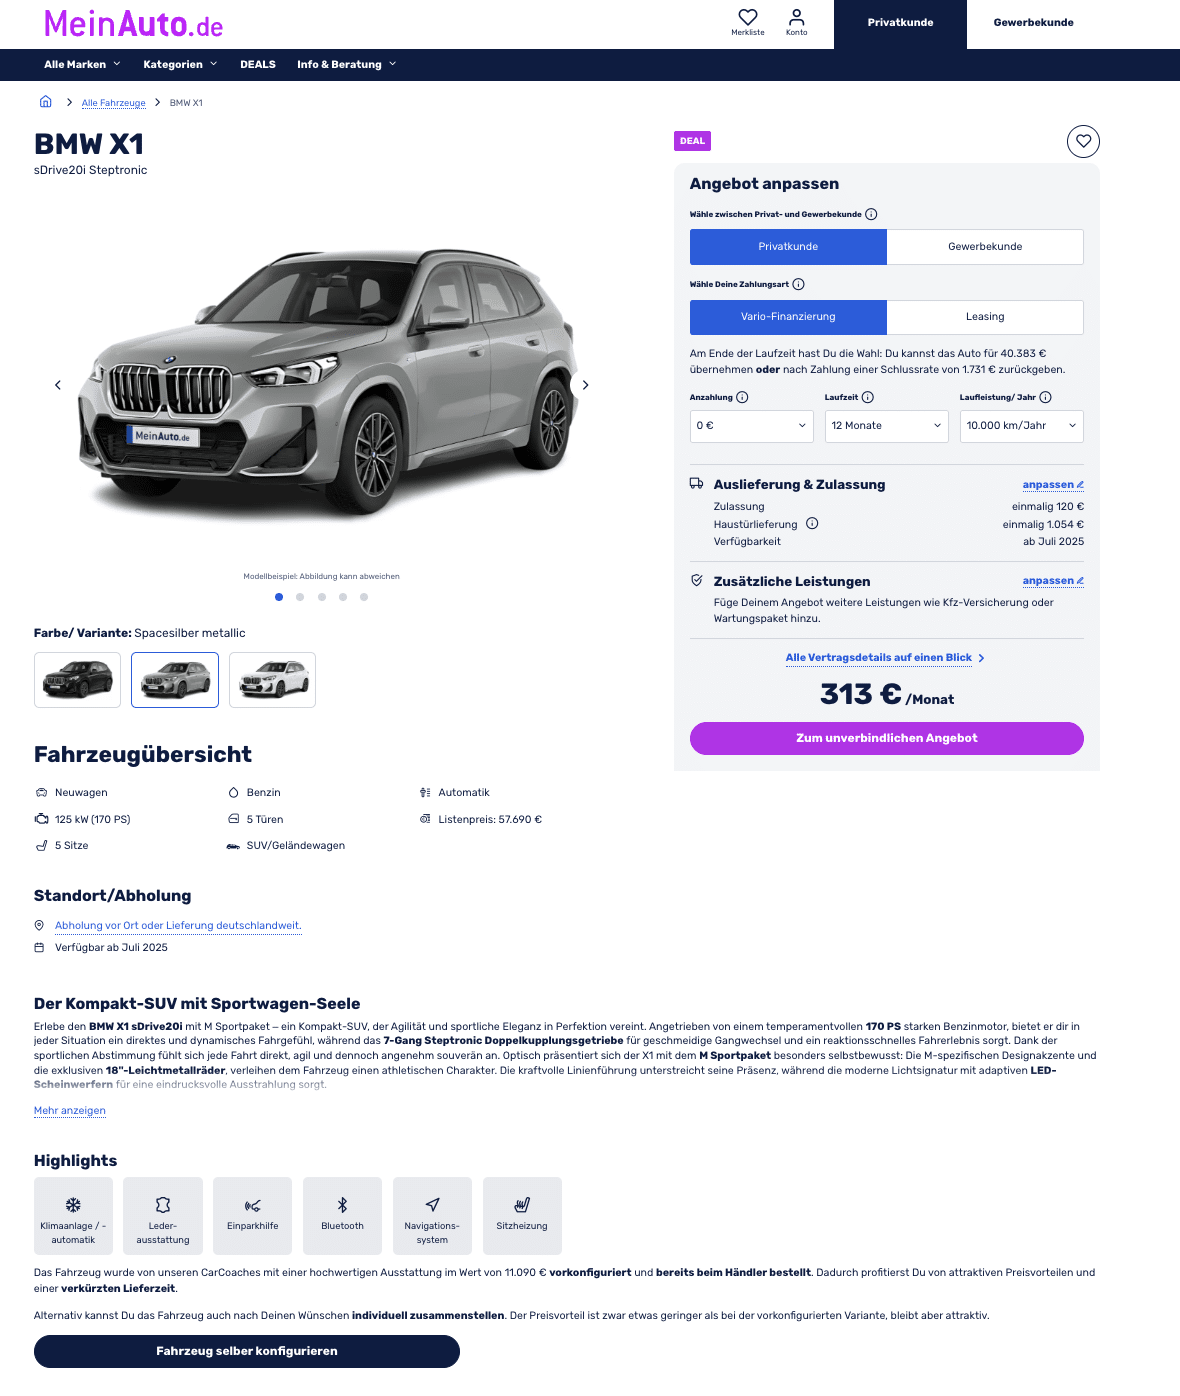The width and height of the screenshot is (1180, 1396).
Task: Select Vario-Finanzierung payment option
Action: (788, 317)
